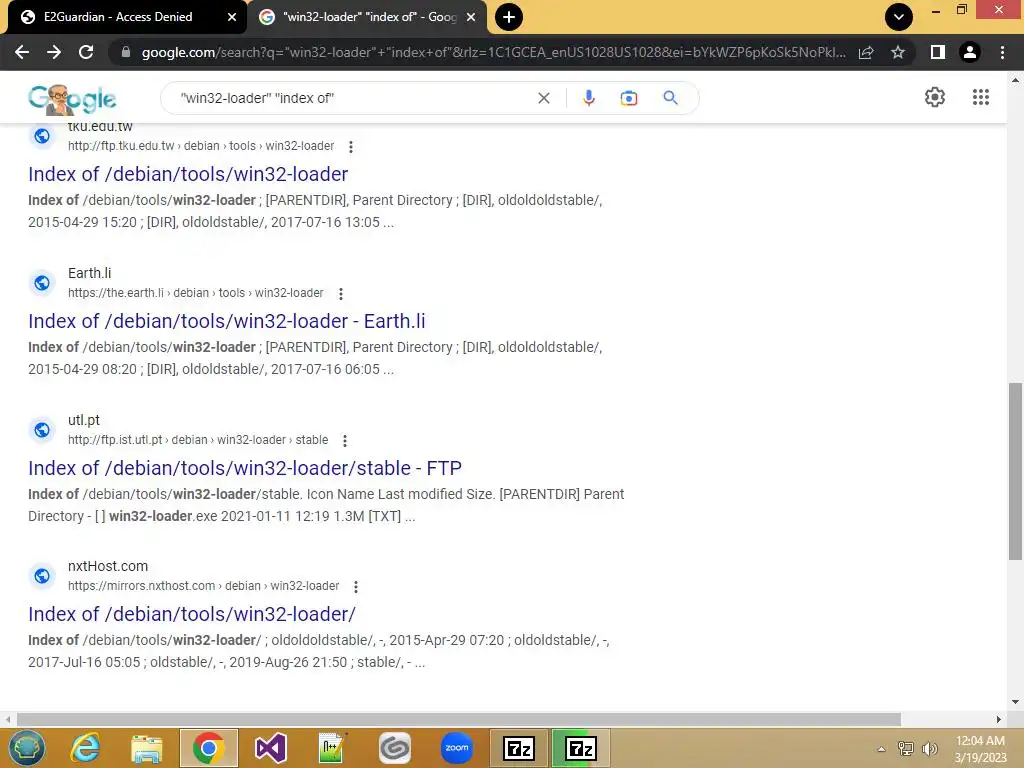The height and width of the screenshot is (768, 1024).
Task: Open tab search dropdown
Action: (x=899, y=17)
